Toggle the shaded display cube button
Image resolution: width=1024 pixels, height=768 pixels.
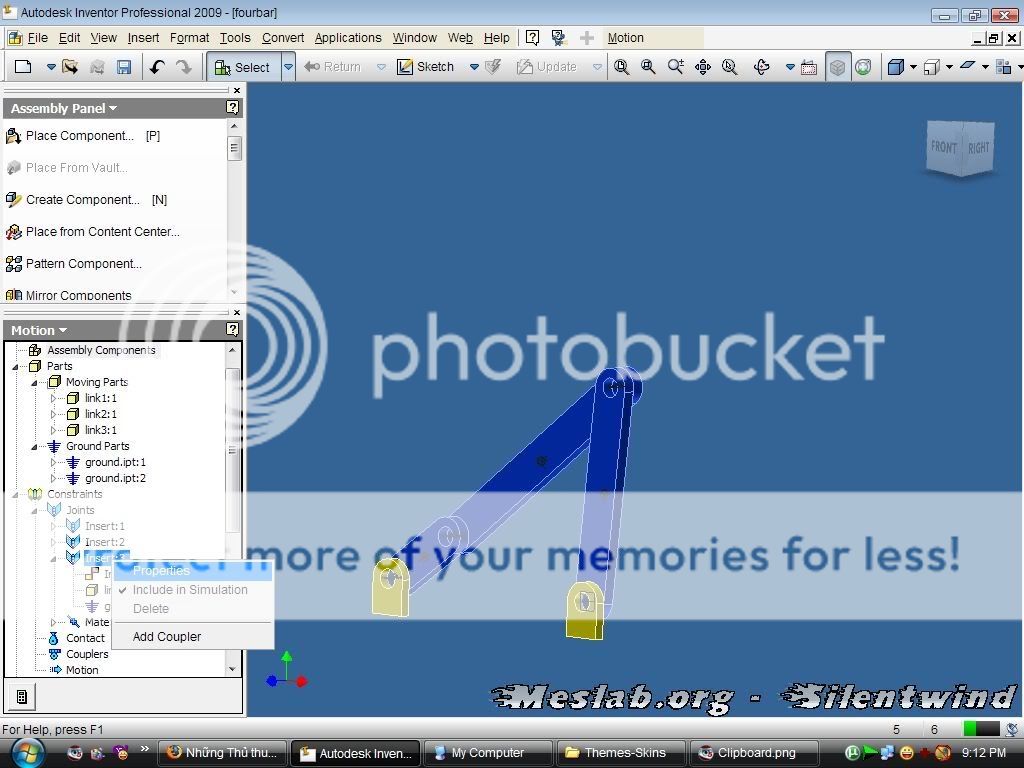click(x=837, y=67)
